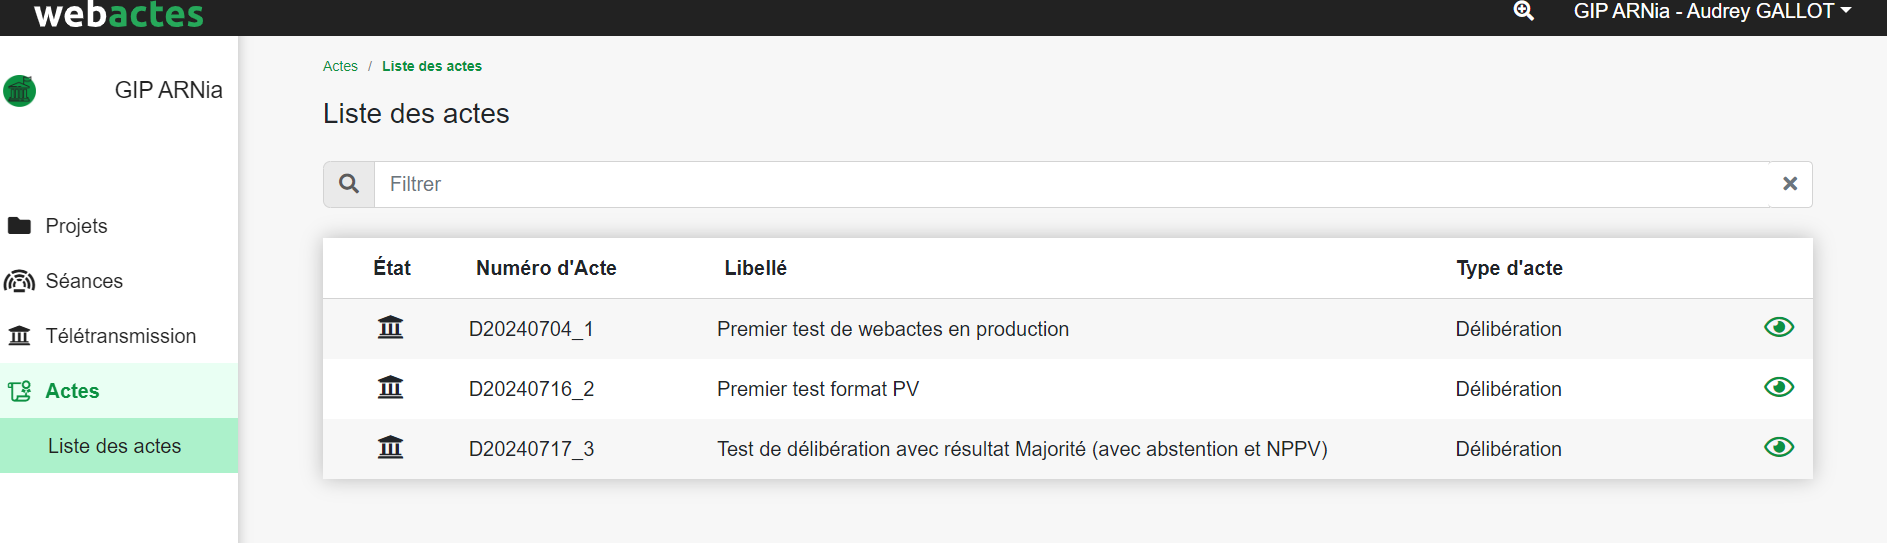This screenshot has width=1887, height=543.
Task: Go to Actes breadcrumb link
Action: [340, 66]
